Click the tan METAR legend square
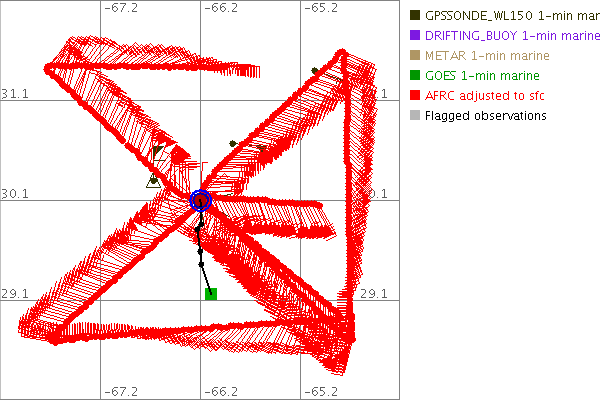The image size is (600, 400). tap(413, 55)
